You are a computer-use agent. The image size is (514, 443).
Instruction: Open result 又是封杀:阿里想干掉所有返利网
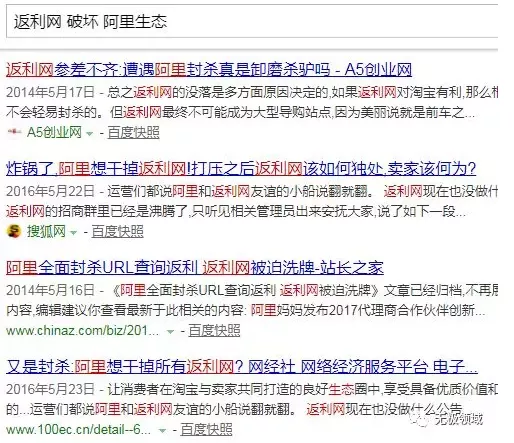coord(242,367)
